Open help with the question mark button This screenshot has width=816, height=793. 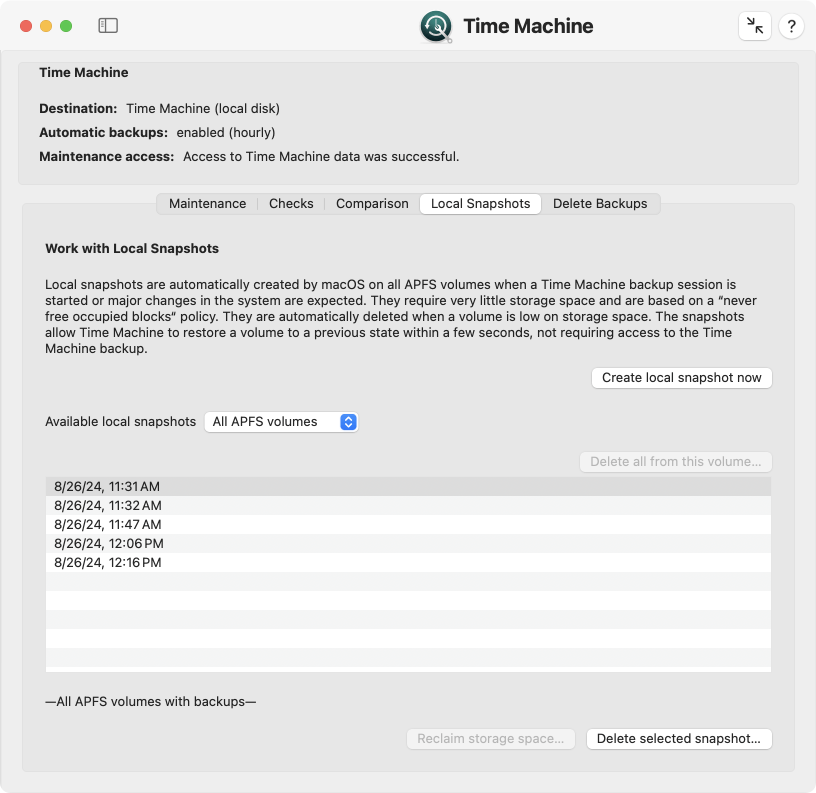tap(791, 25)
